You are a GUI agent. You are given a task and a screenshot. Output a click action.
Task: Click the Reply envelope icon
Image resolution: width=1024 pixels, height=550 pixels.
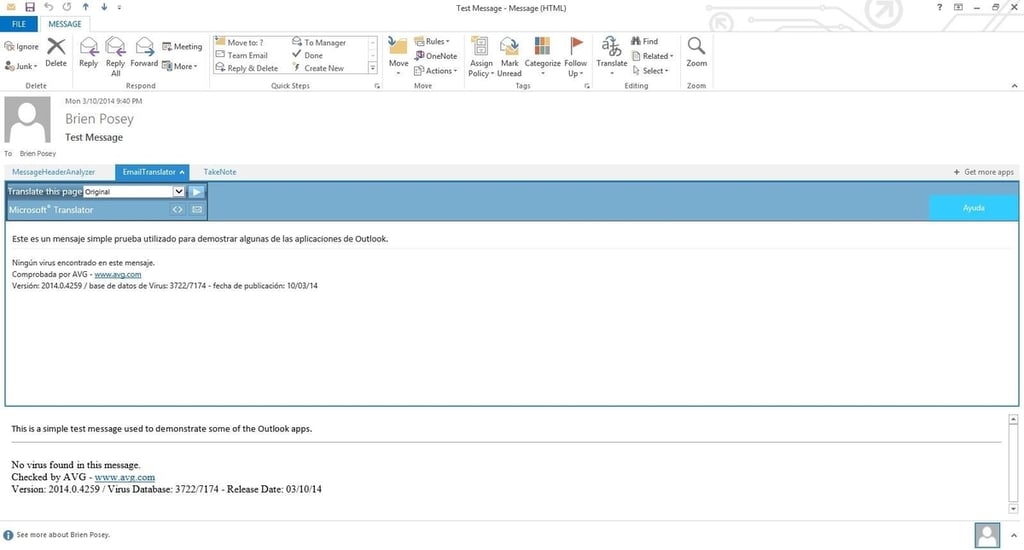coord(88,47)
